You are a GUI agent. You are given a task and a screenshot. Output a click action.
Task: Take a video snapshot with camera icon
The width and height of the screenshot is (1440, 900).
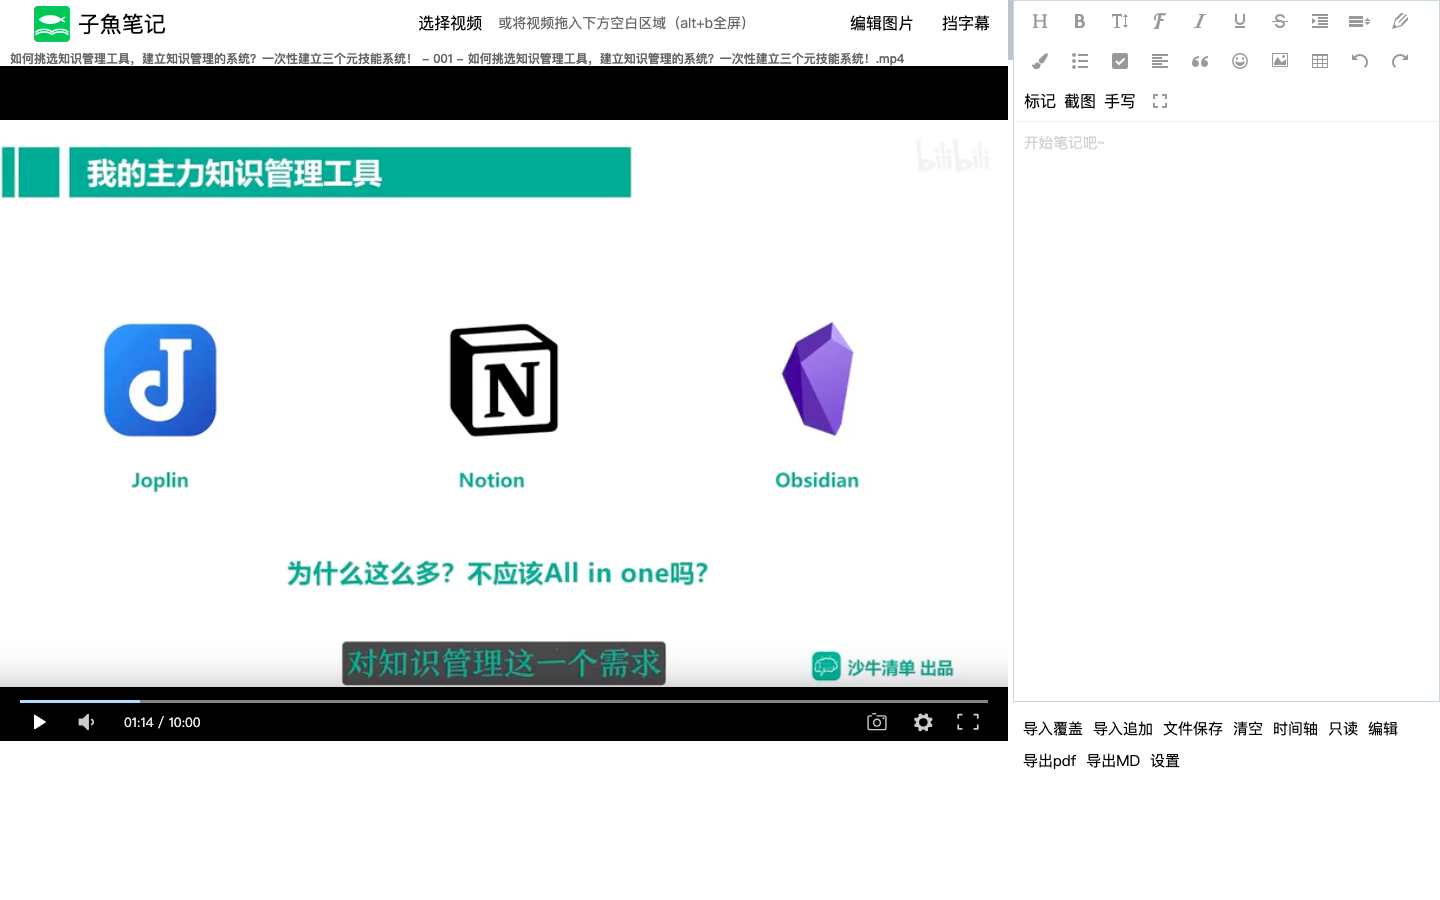click(x=876, y=722)
